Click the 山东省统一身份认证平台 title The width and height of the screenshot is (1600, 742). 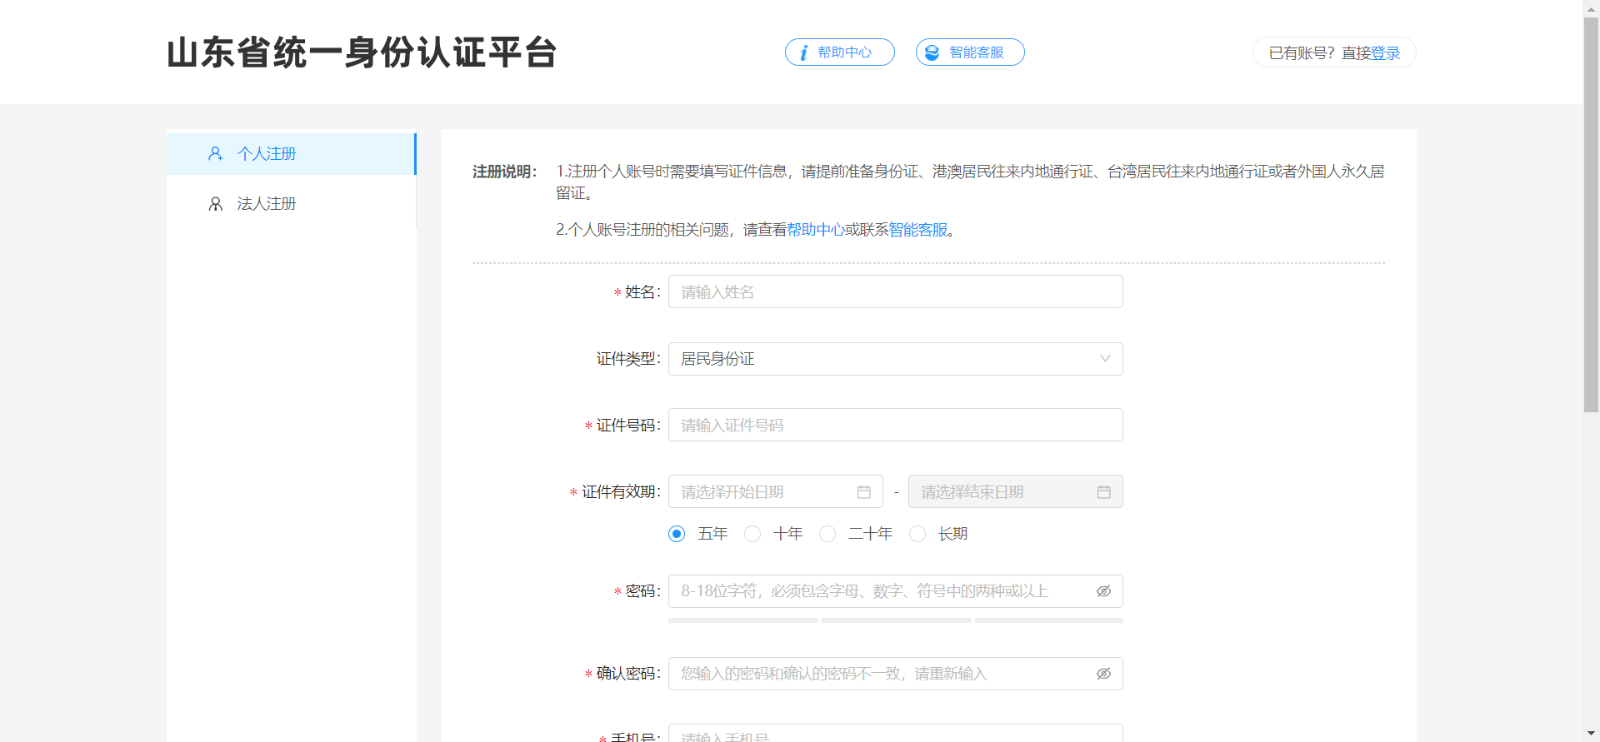[362, 53]
